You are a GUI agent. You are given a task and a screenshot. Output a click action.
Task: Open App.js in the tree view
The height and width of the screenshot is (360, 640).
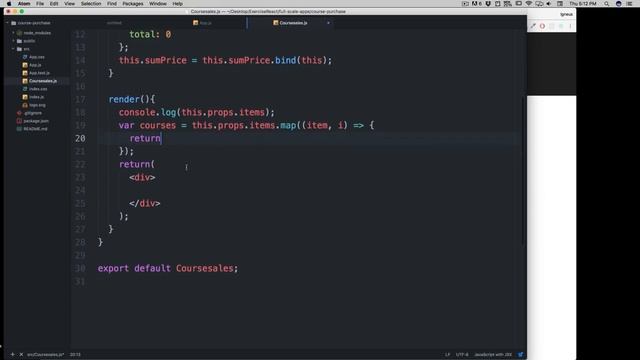pyautogui.click(x=35, y=65)
